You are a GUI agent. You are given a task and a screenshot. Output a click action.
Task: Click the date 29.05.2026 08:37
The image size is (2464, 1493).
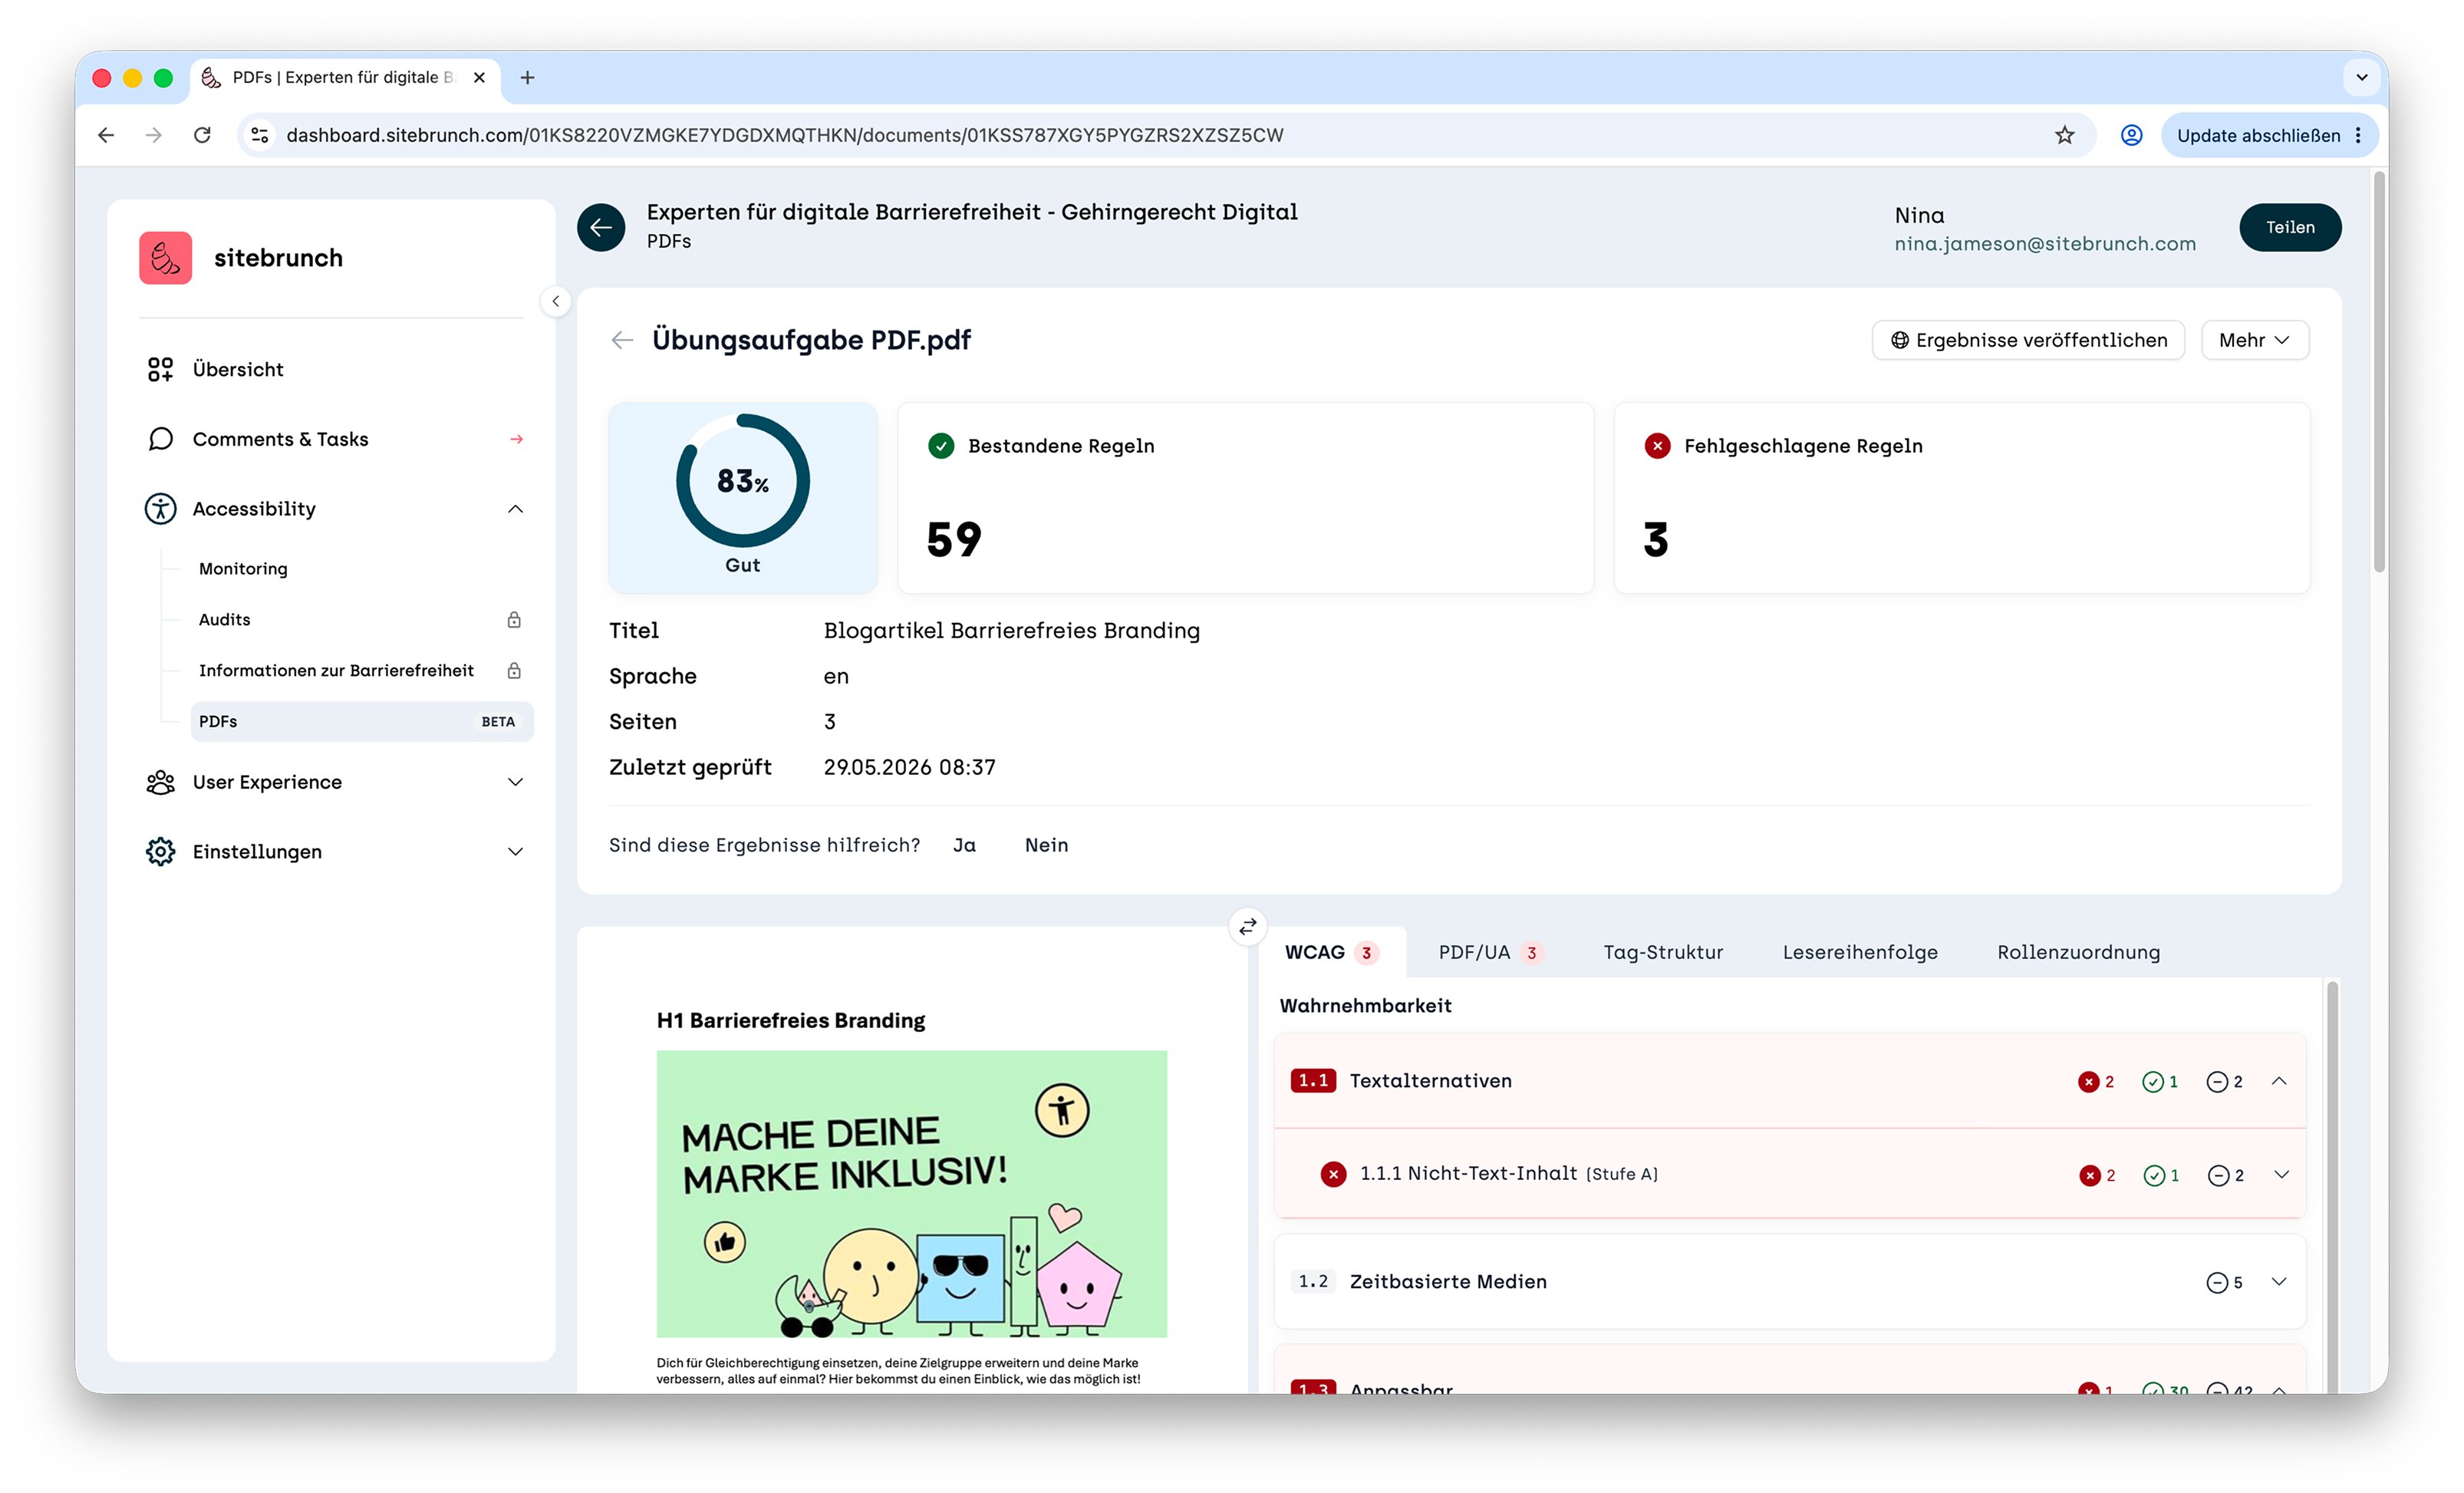[x=909, y=768]
